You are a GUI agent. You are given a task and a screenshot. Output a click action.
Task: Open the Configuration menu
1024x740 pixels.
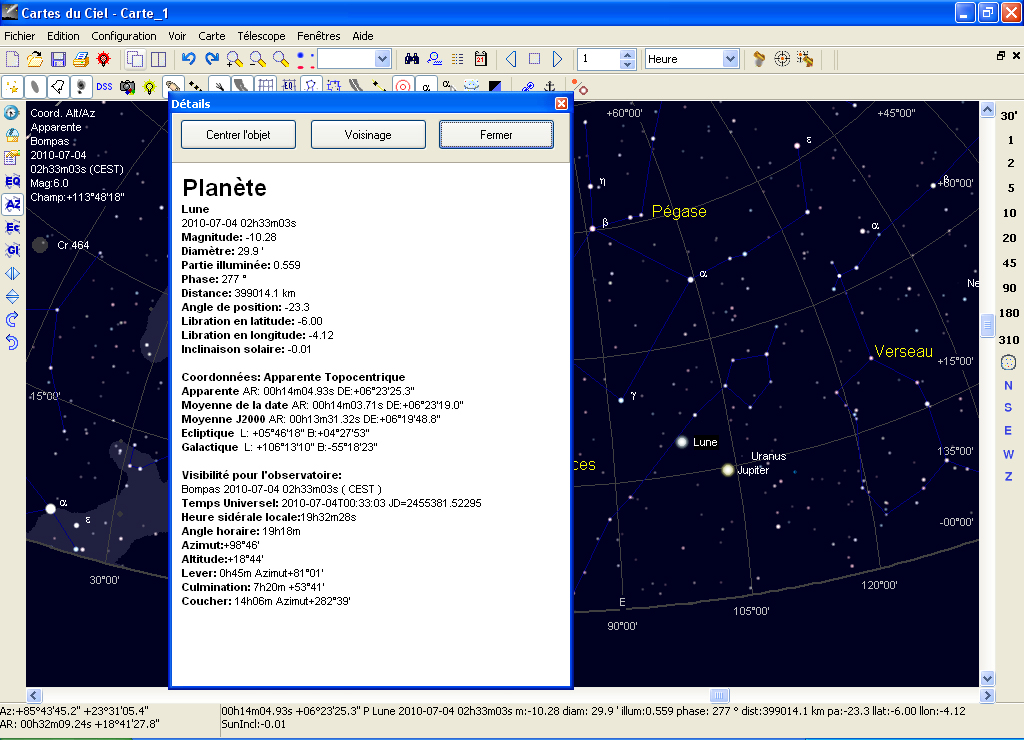124,36
